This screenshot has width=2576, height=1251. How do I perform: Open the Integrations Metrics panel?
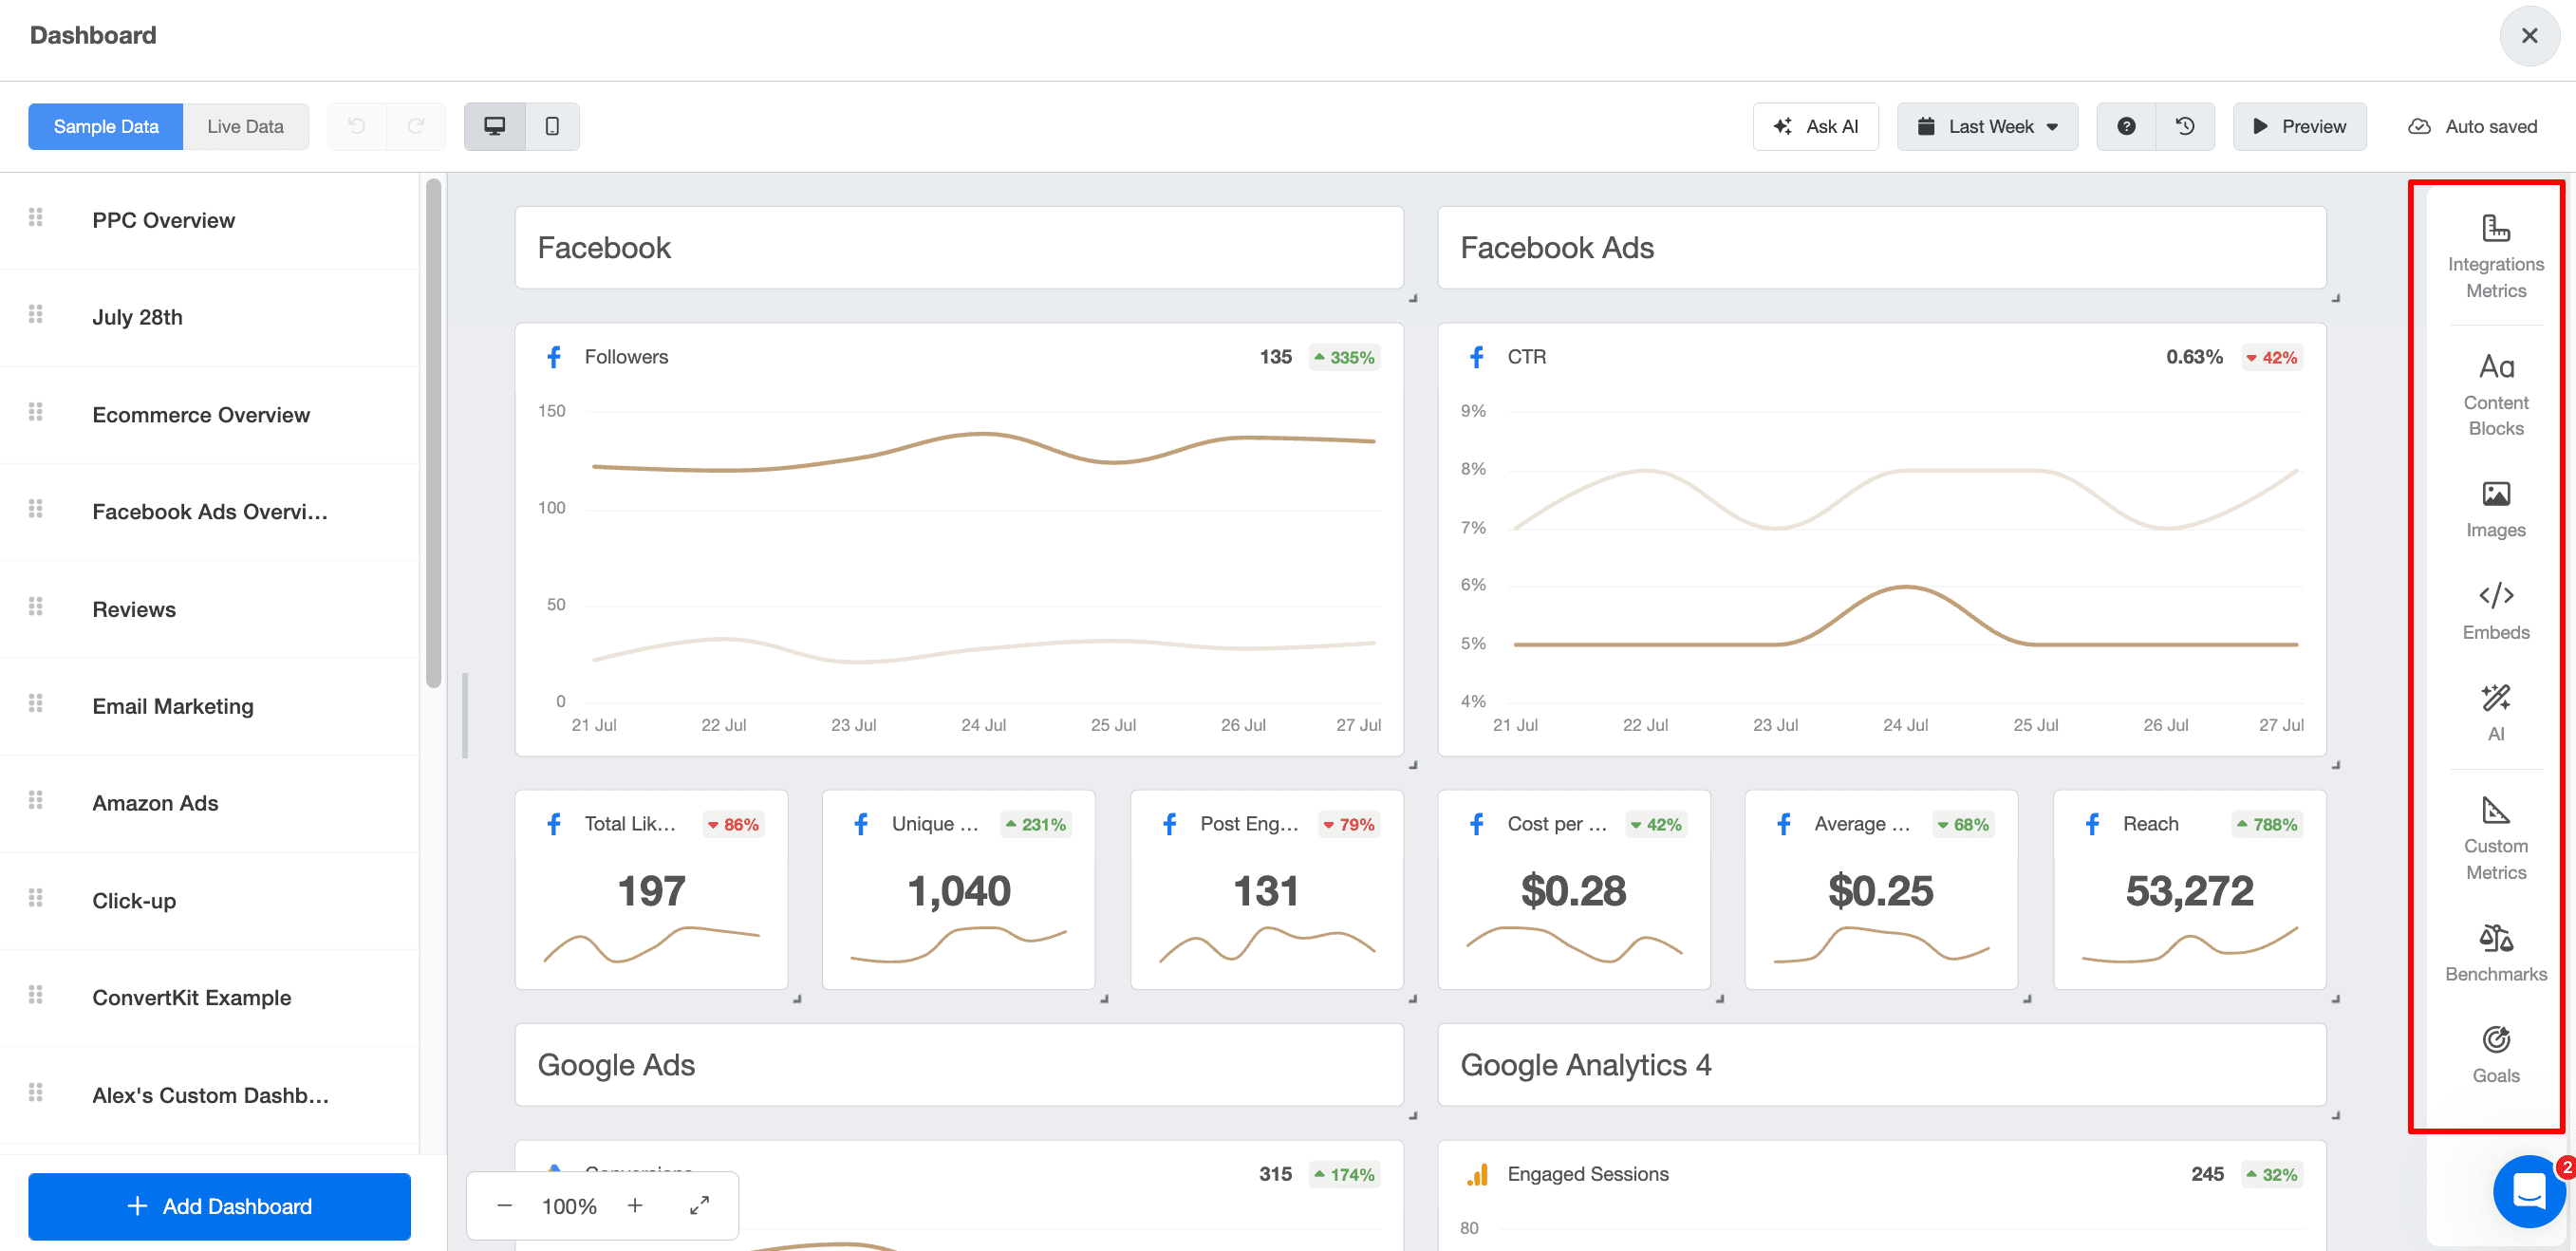[2496, 255]
